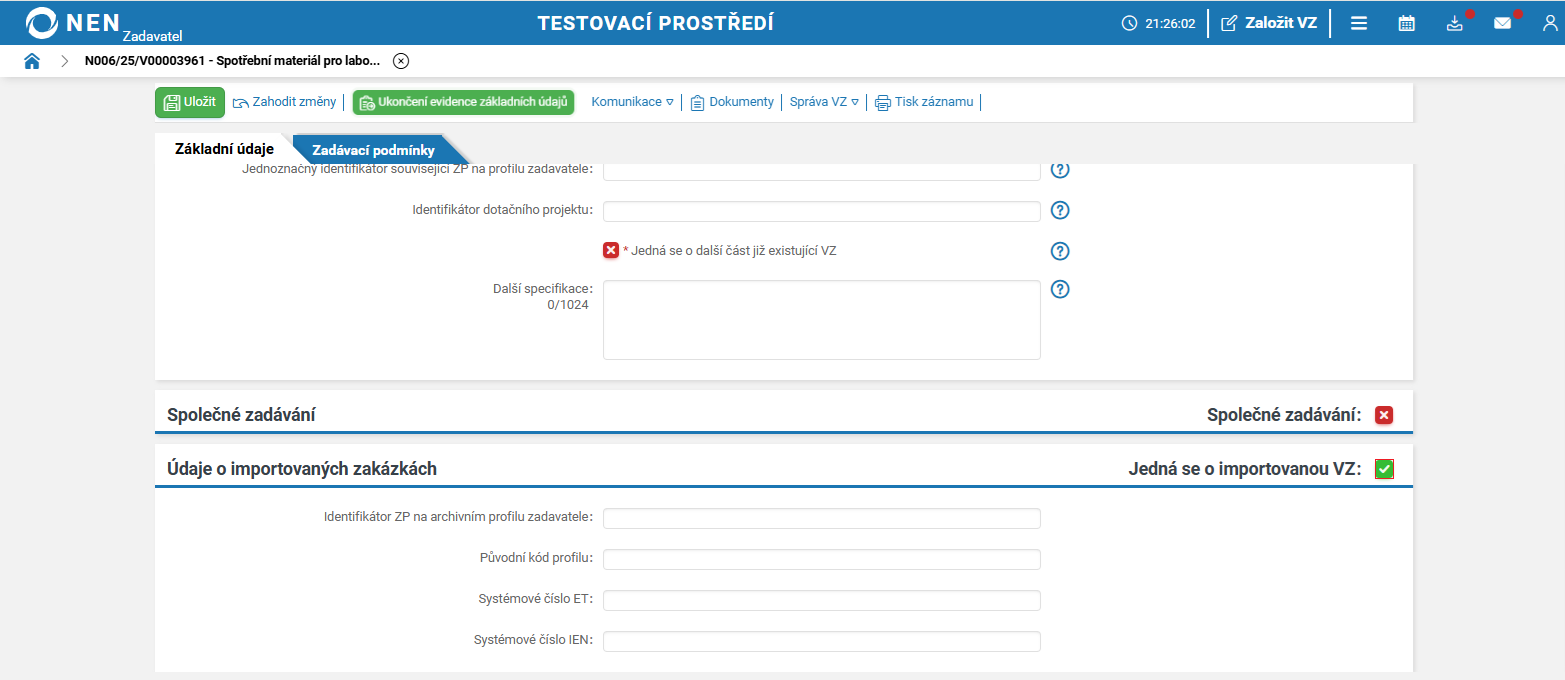The width and height of the screenshot is (1565, 680).
Task: Switch to Základní údaje tab
Action: [224, 149]
